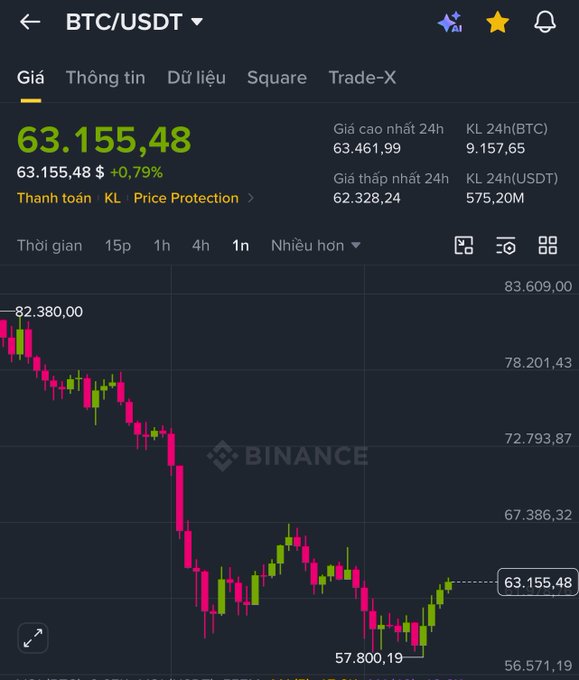
Task: Tap the large 63.155,48 price
Action: click(104, 140)
